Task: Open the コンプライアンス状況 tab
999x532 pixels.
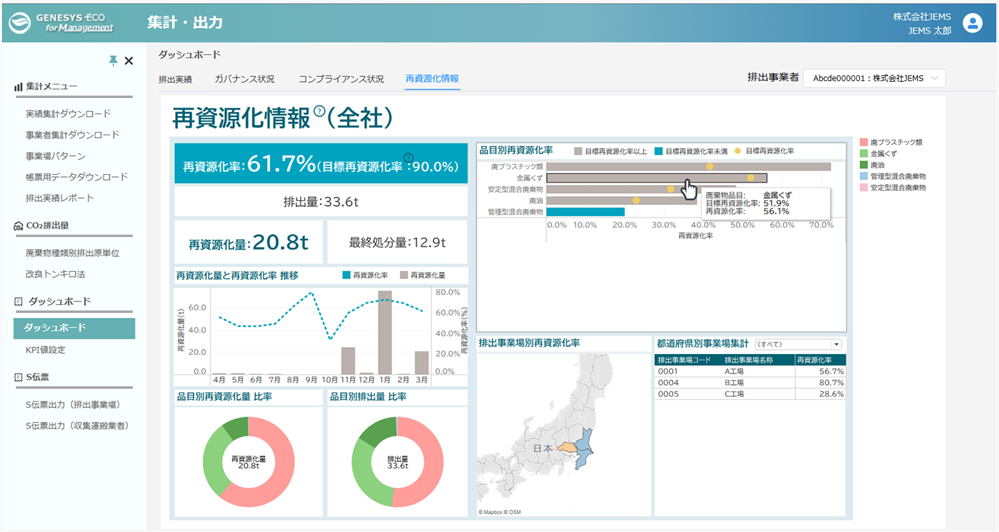Action: tap(341, 79)
